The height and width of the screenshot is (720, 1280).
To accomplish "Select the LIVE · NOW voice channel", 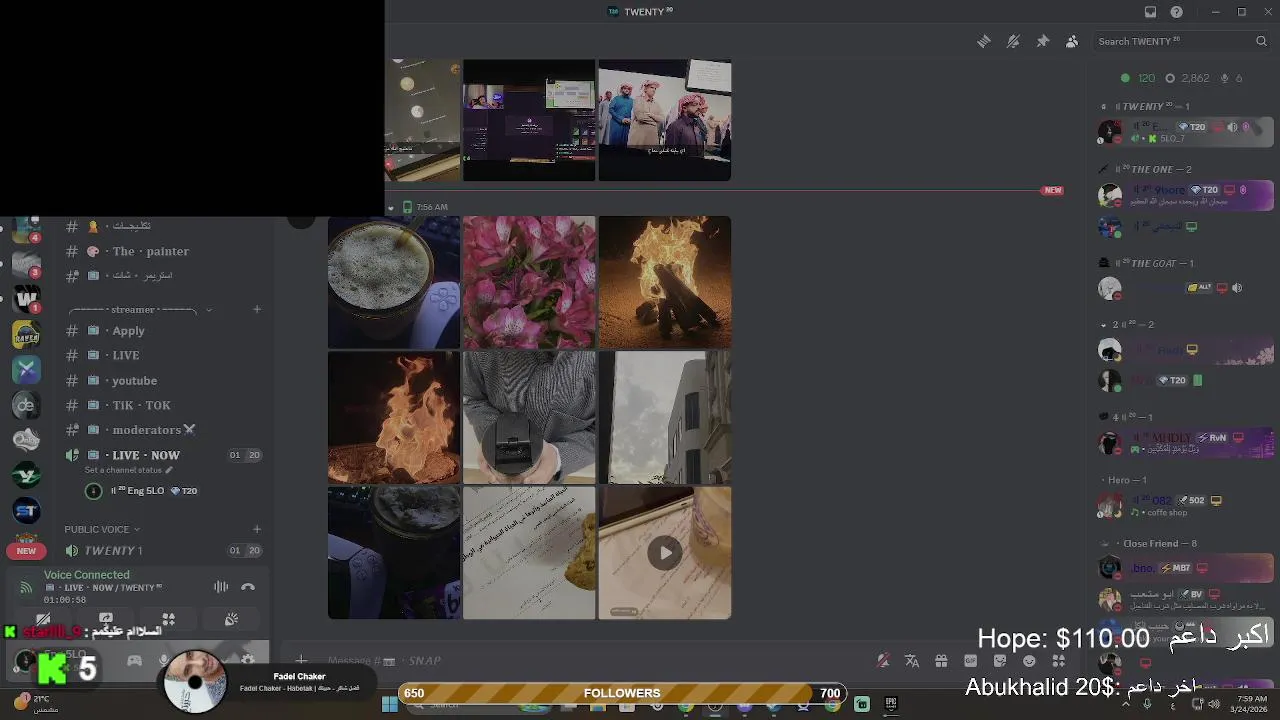I will coord(162,455).
